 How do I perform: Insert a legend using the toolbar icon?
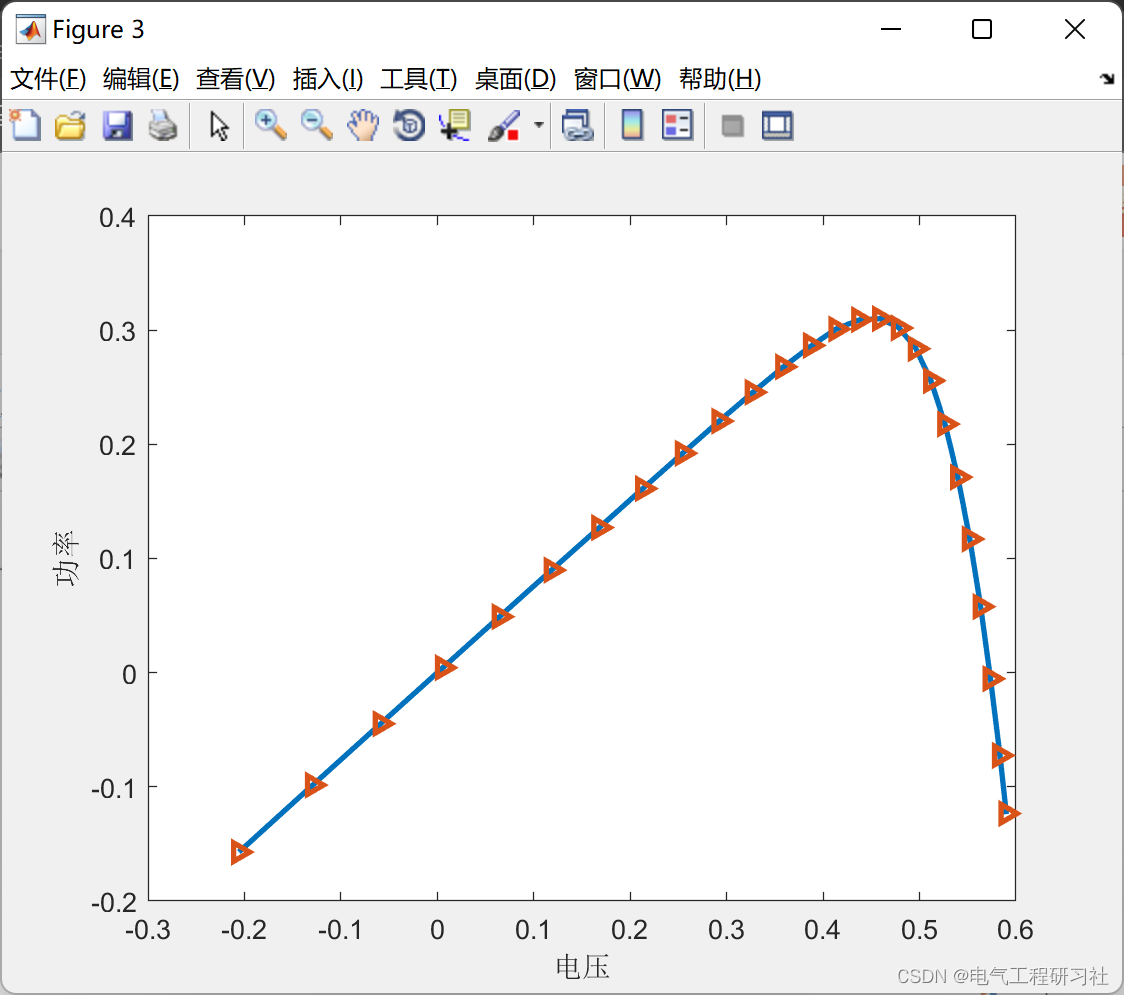coord(677,126)
